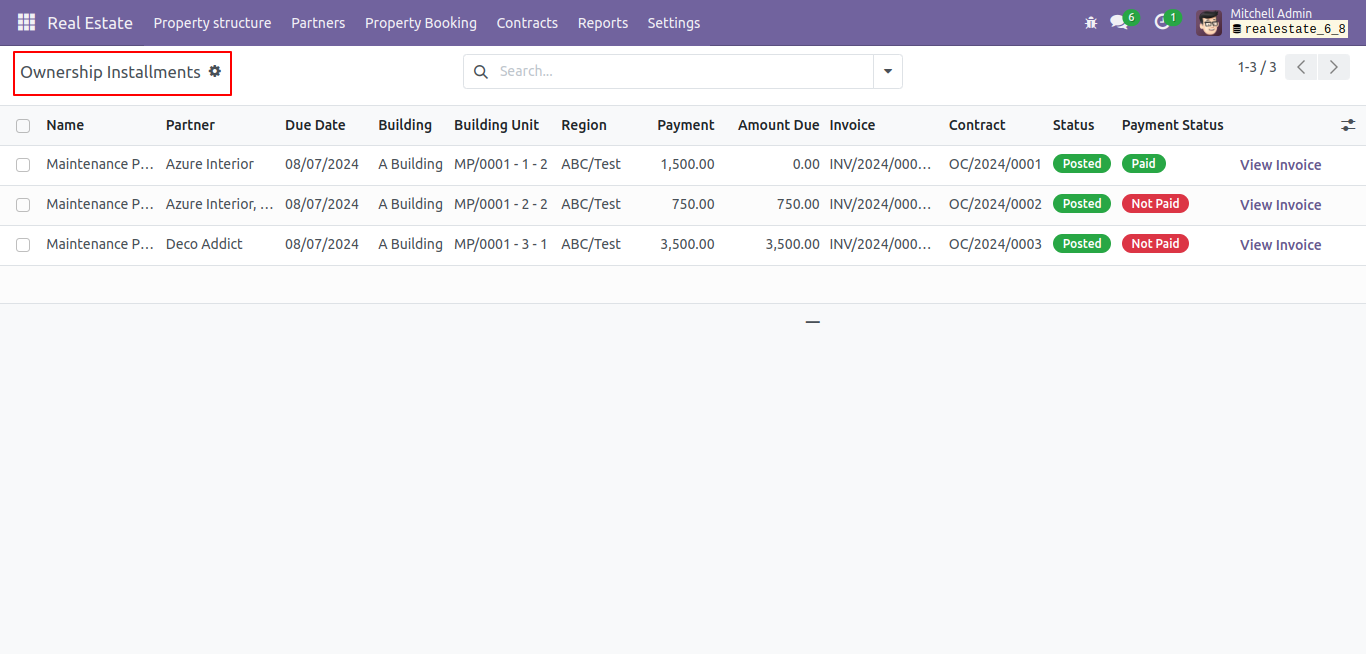Image resolution: width=1366 pixels, height=654 pixels.
Task: Sort by the Name column header
Action: click(x=65, y=125)
